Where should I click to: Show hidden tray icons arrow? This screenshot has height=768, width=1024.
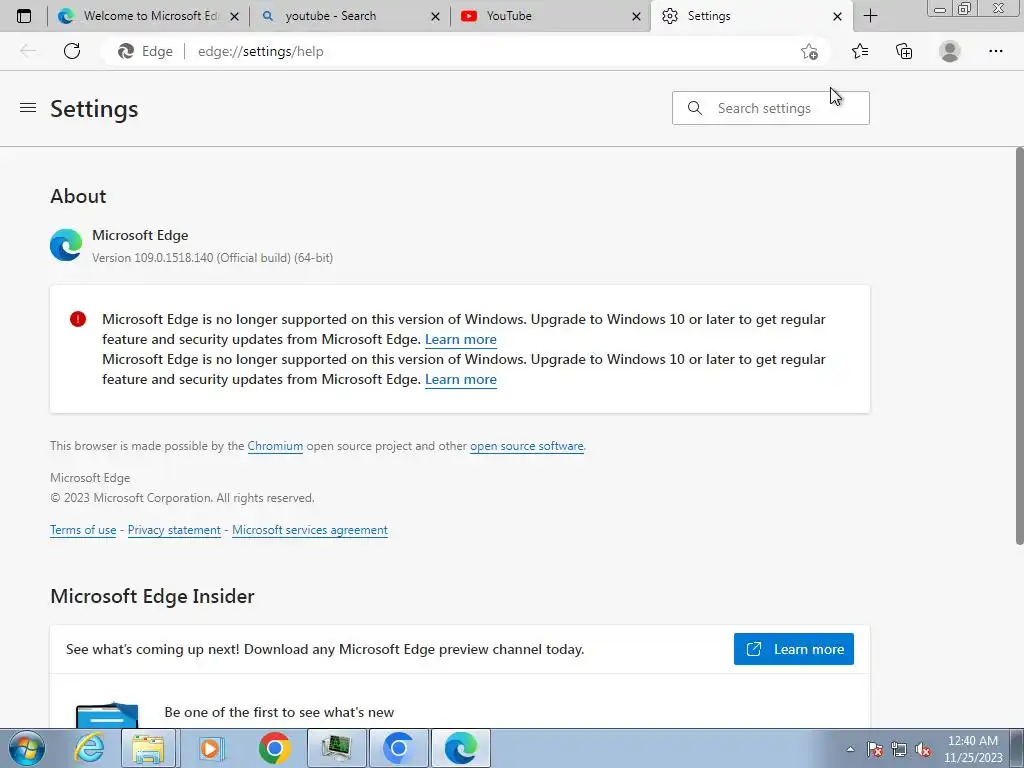pos(850,749)
